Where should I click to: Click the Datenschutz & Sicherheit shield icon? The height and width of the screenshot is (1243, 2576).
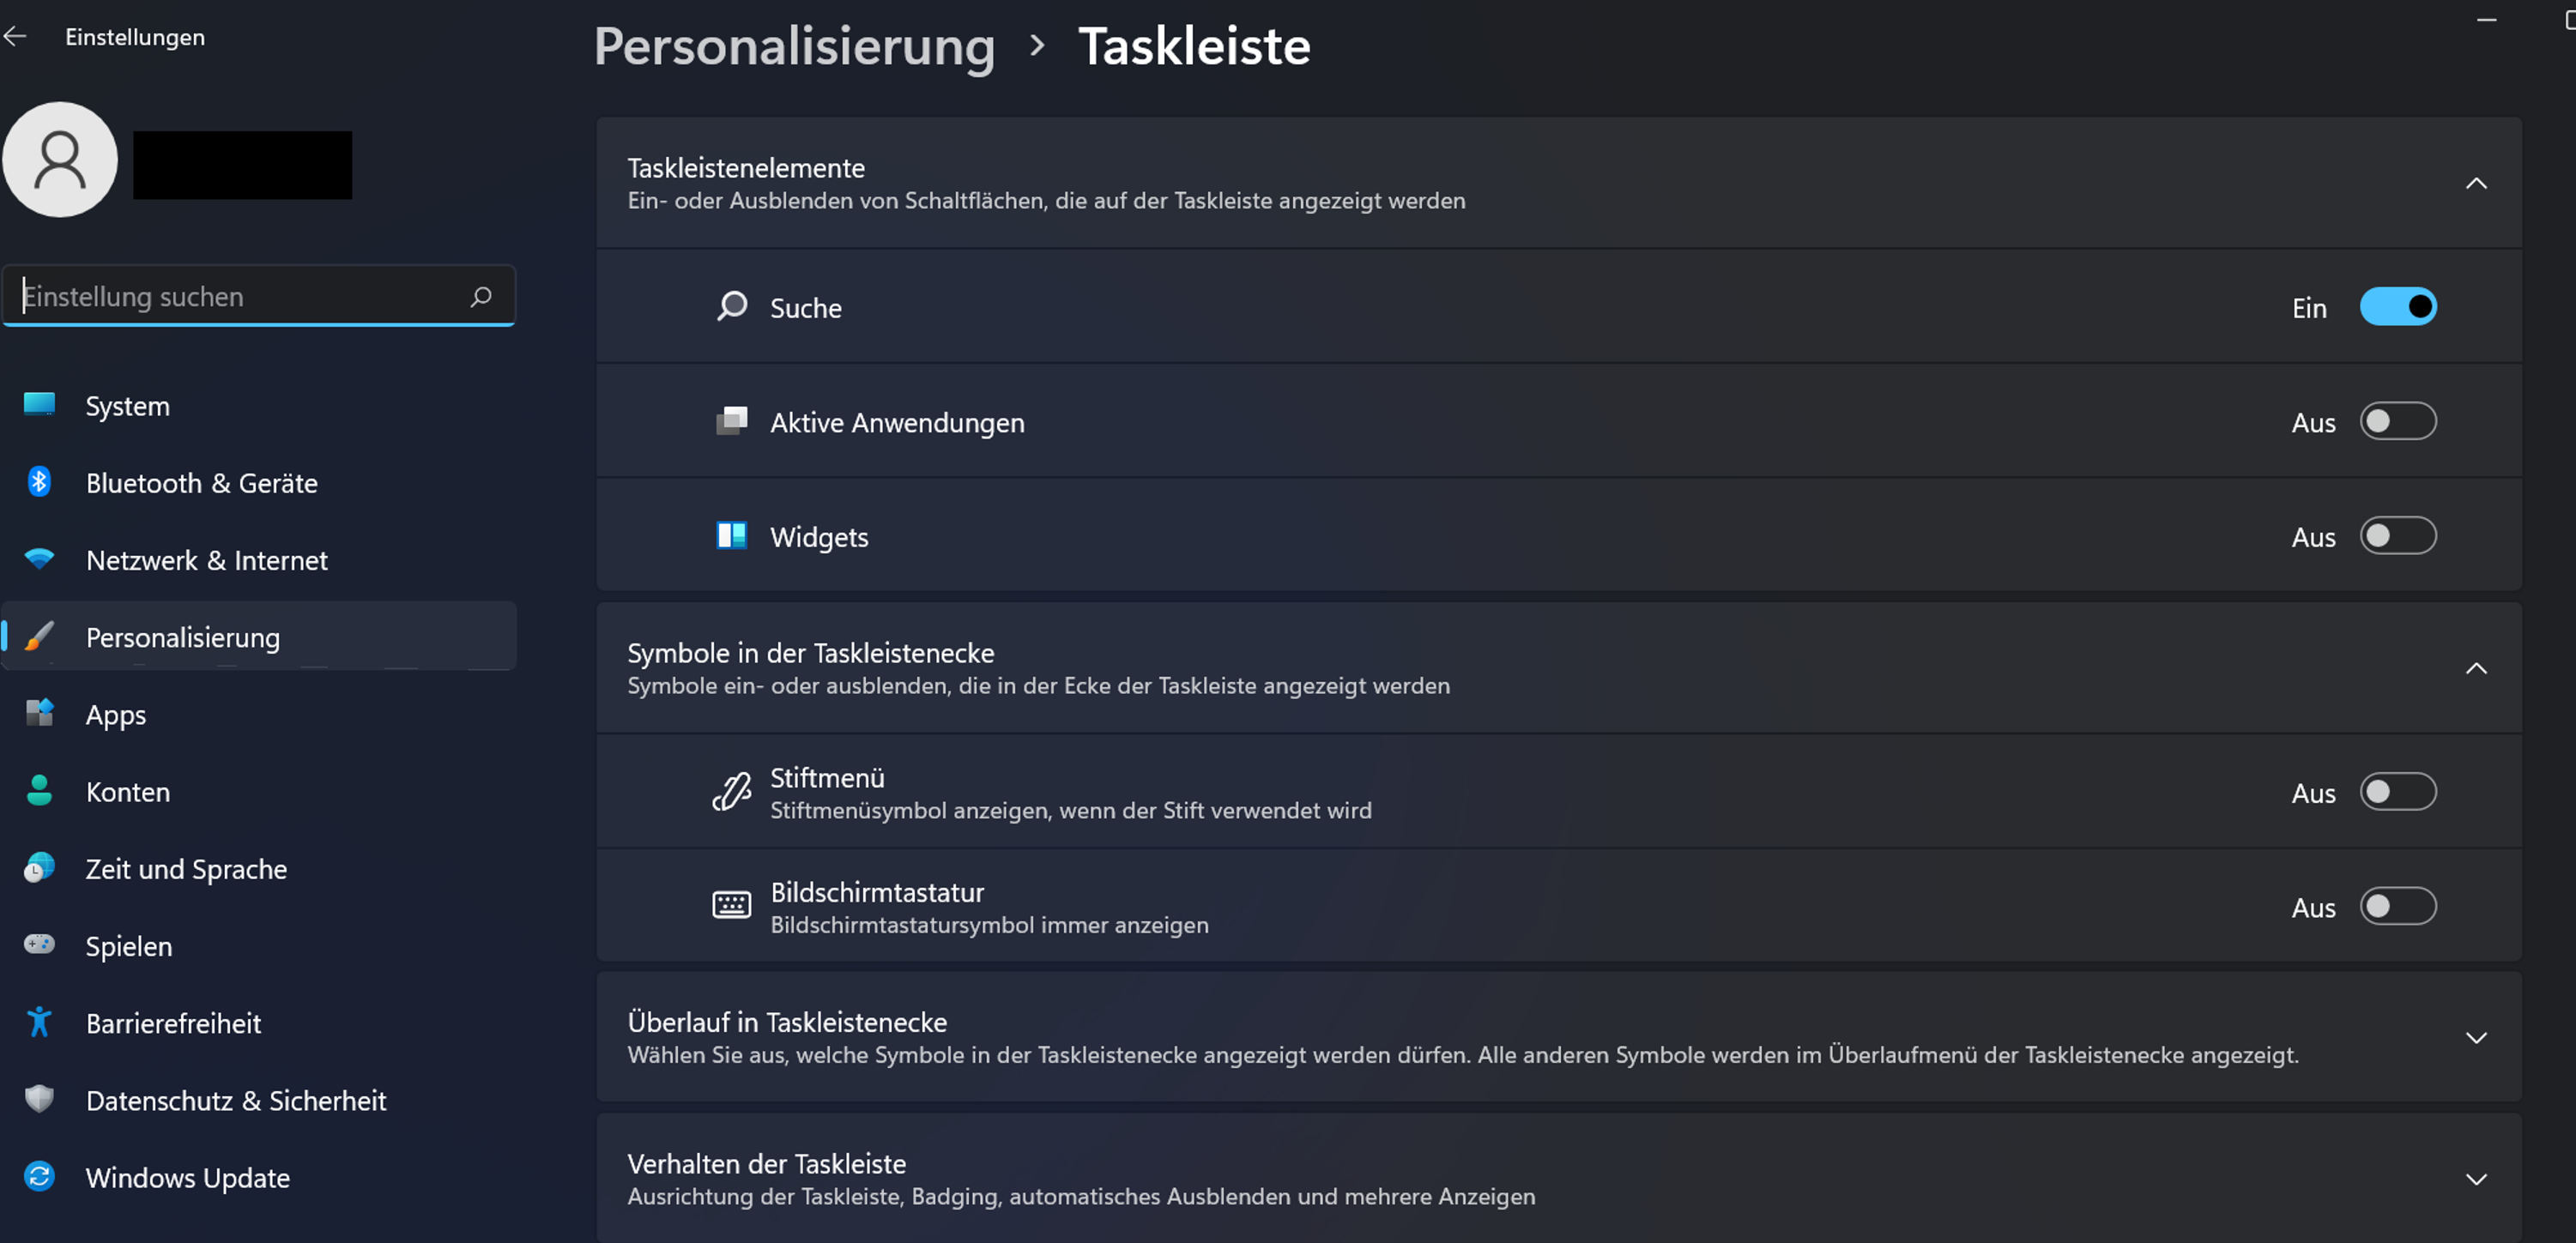(x=39, y=1099)
